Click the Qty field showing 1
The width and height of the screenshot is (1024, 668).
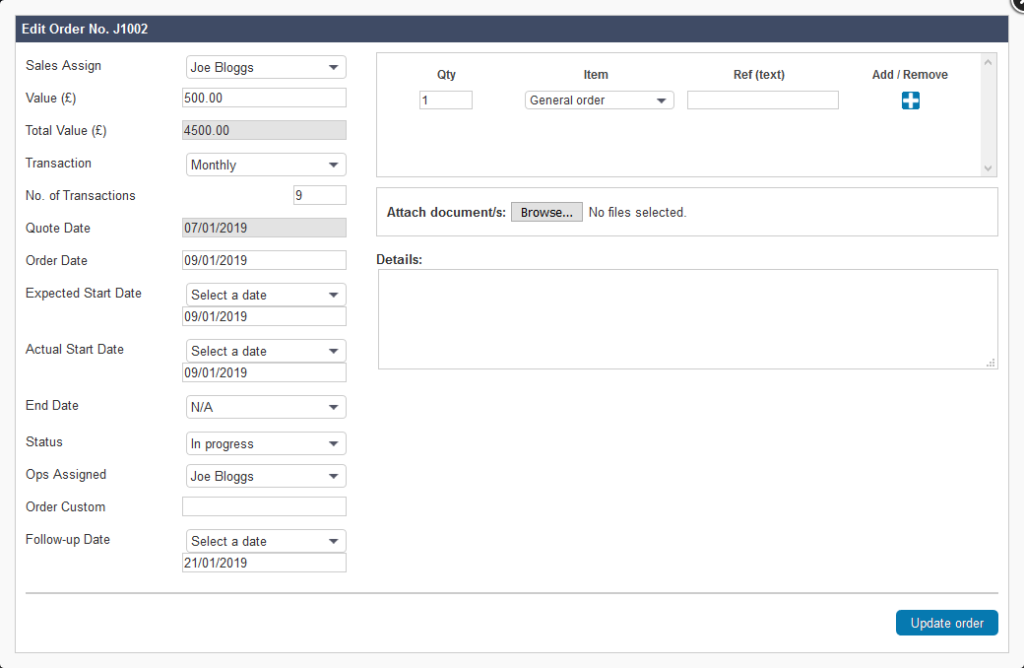pos(446,100)
